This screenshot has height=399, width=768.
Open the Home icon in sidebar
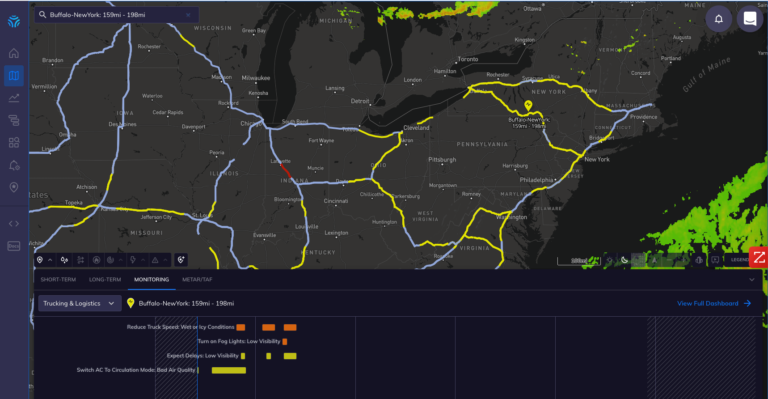tap(14, 53)
